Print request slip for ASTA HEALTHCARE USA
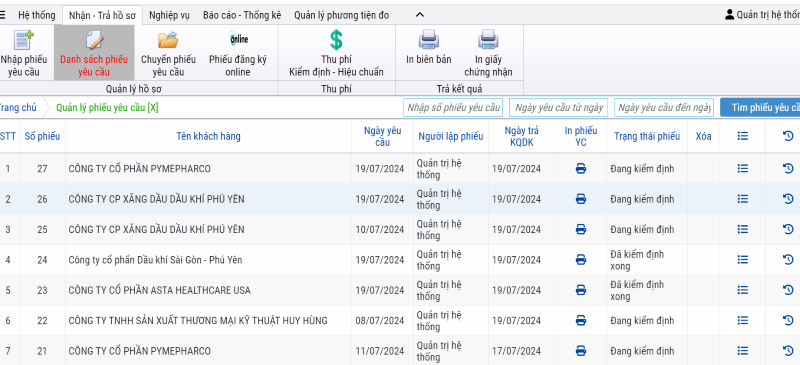This screenshot has width=800, height=365. click(x=581, y=290)
